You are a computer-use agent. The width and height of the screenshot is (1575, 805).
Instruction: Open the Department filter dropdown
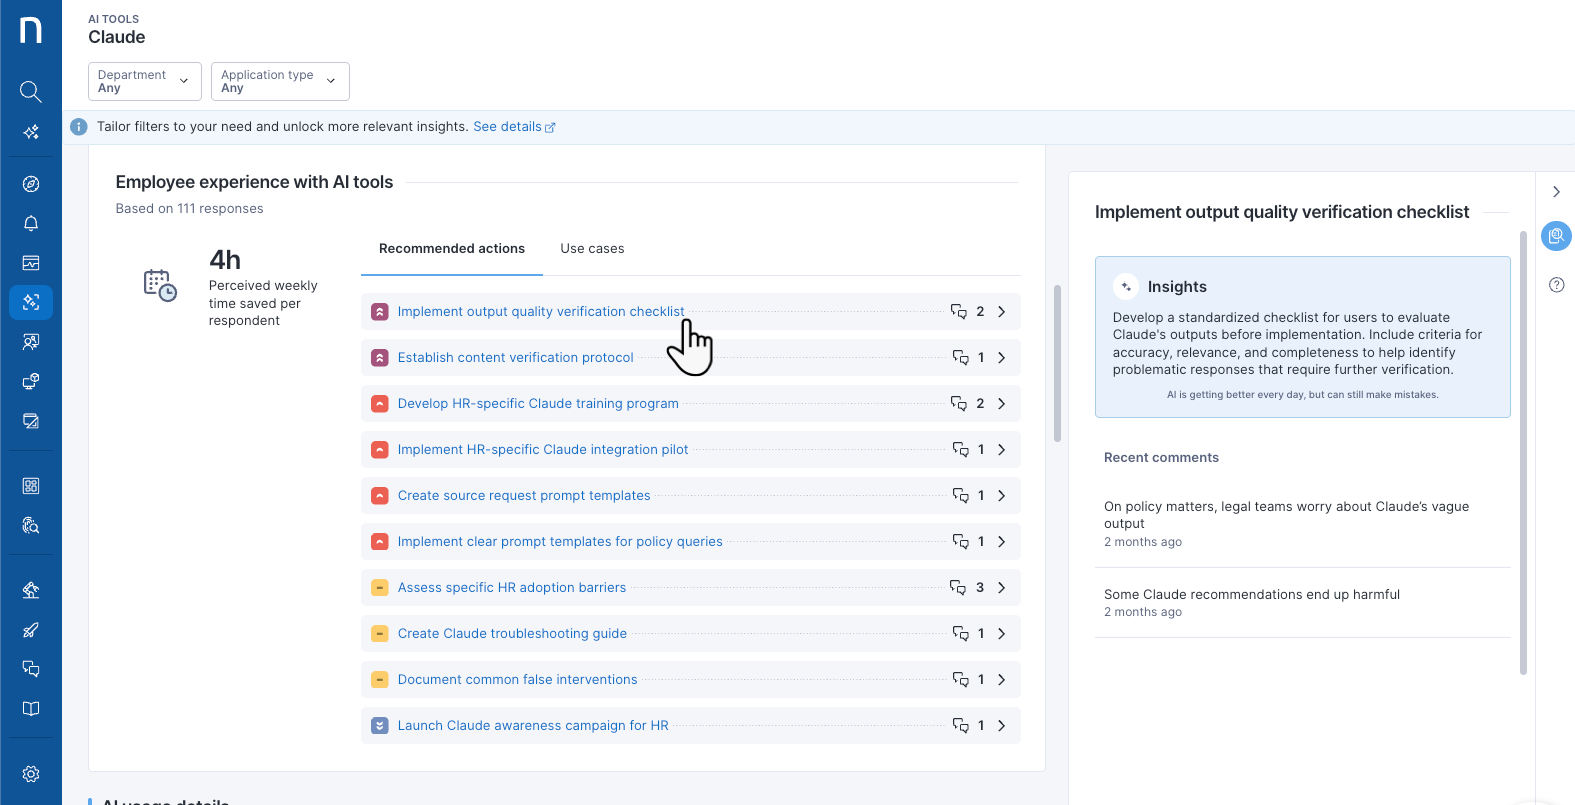(x=144, y=82)
